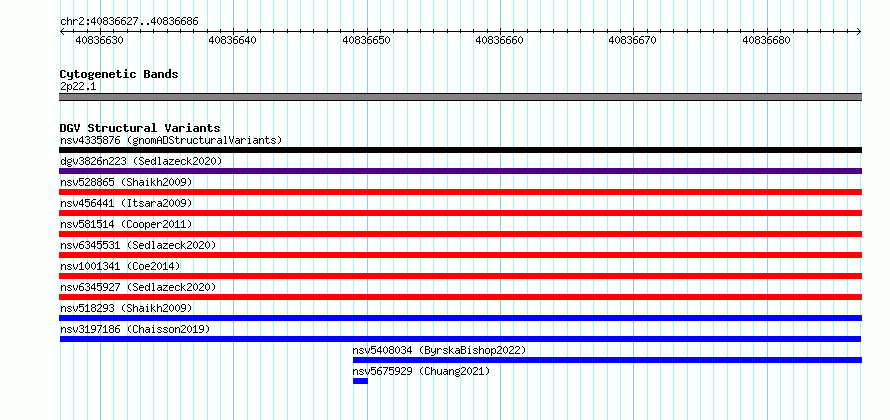Click the red nsv1001341 variant bar
The image size is (890, 420).
[460, 276]
